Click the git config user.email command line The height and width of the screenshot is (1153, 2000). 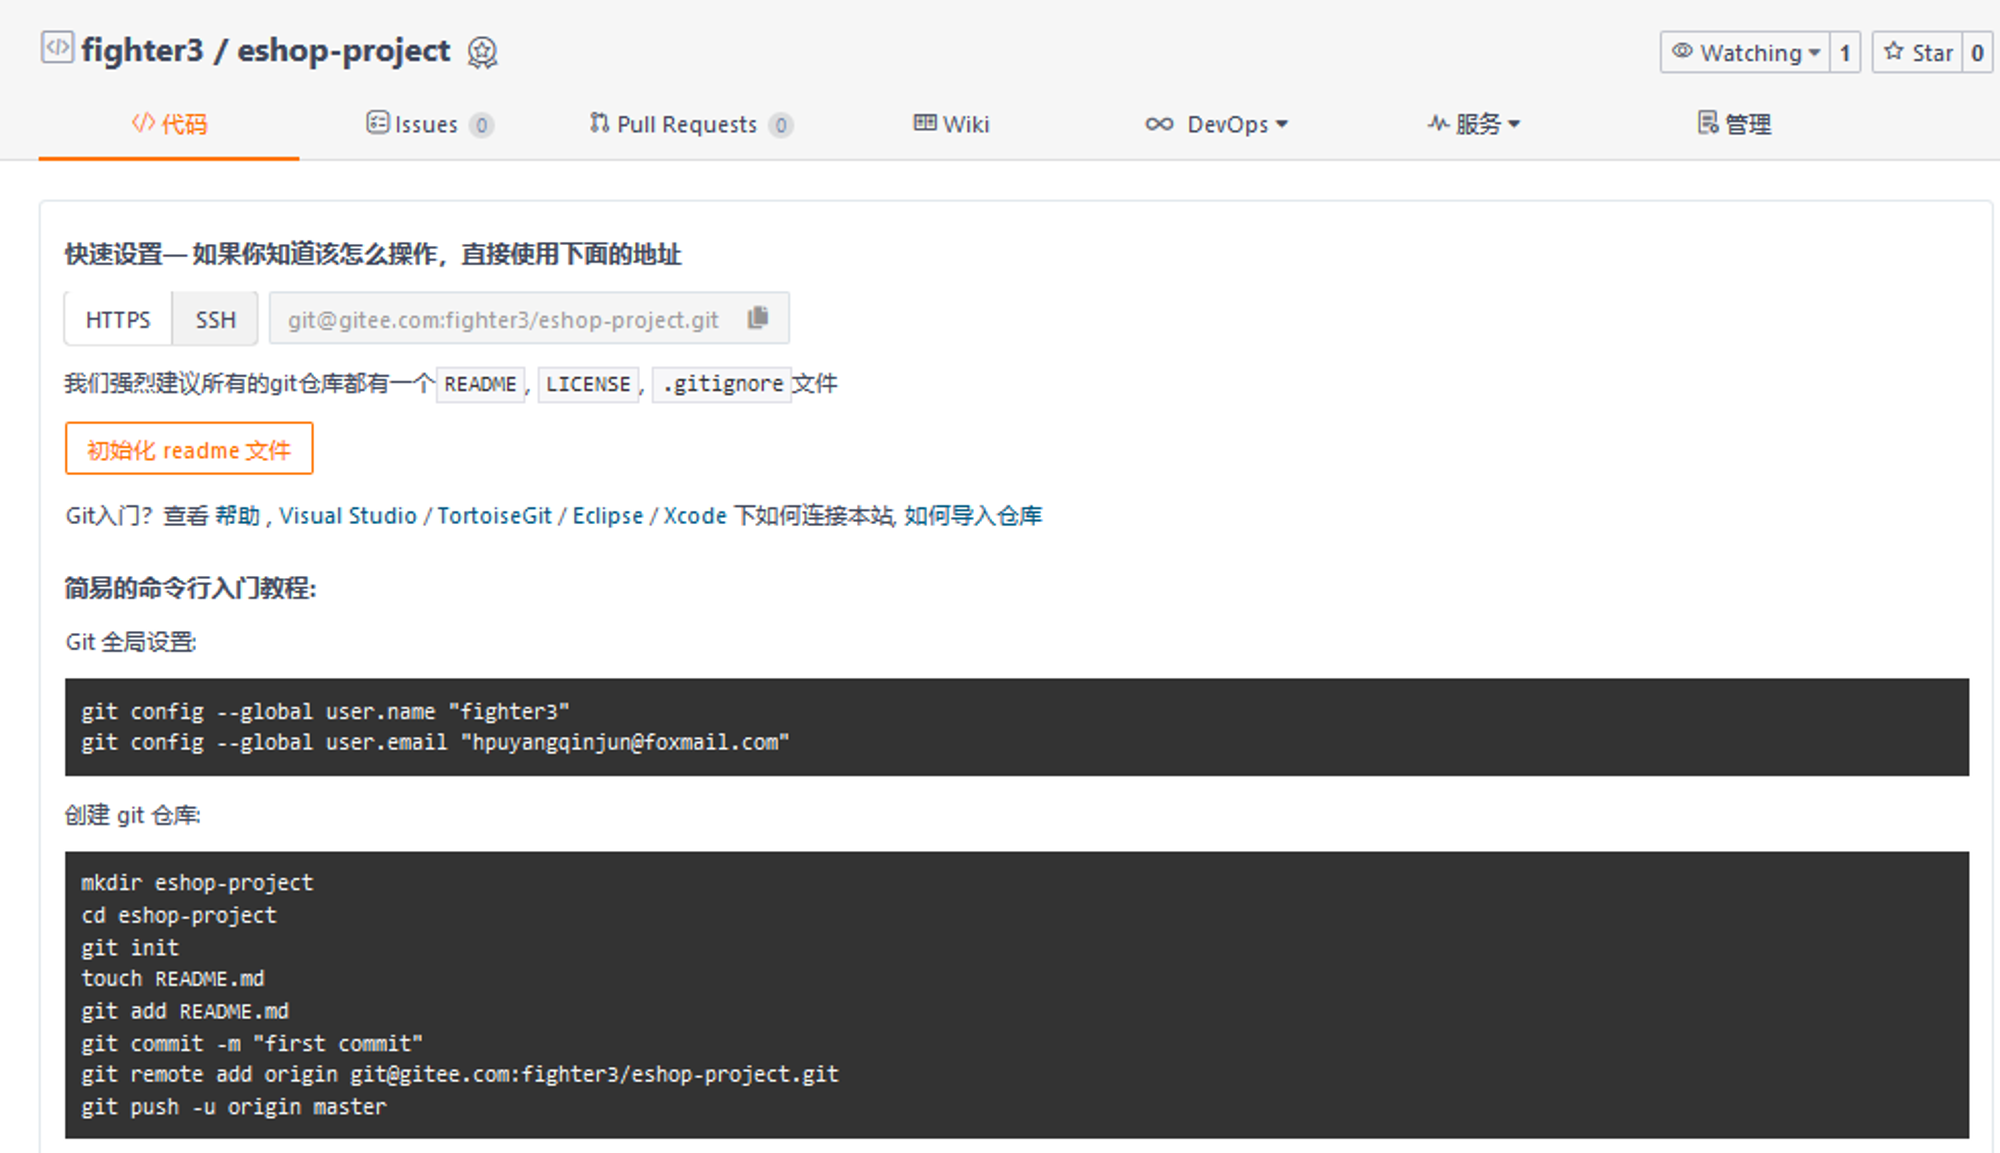pyautogui.click(x=435, y=742)
